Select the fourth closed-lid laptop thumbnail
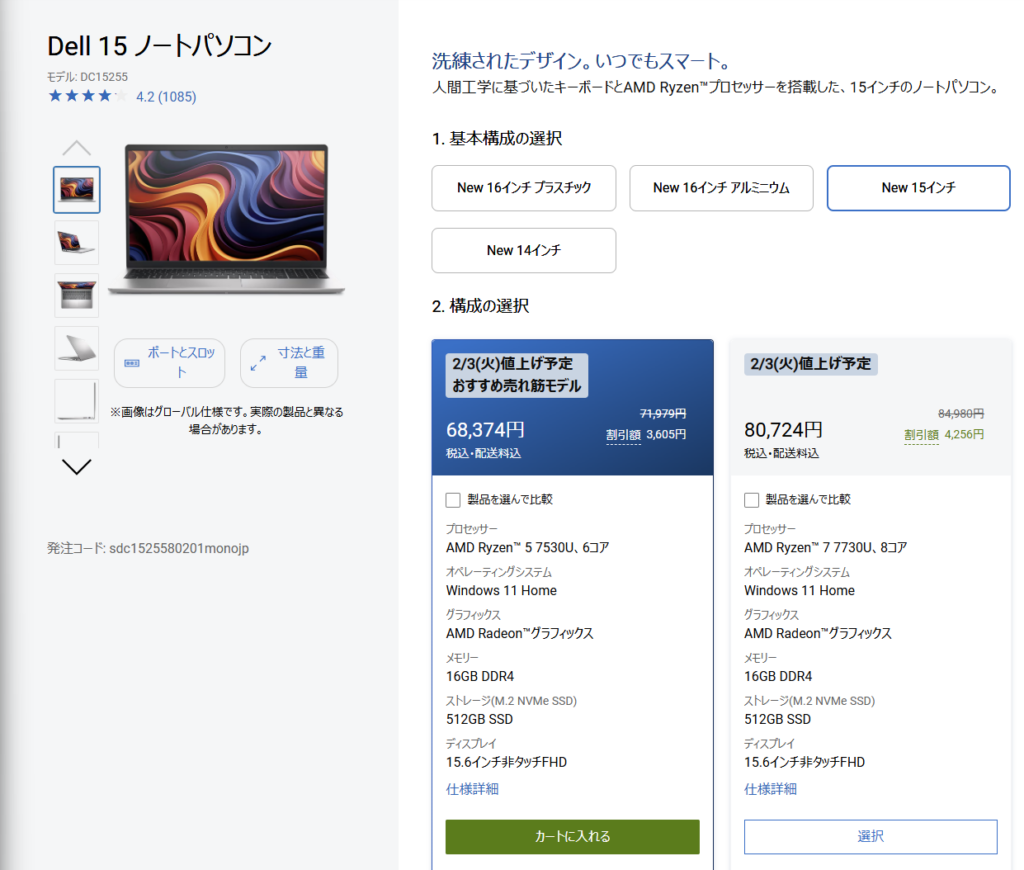1024x870 pixels. pos(77,348)
